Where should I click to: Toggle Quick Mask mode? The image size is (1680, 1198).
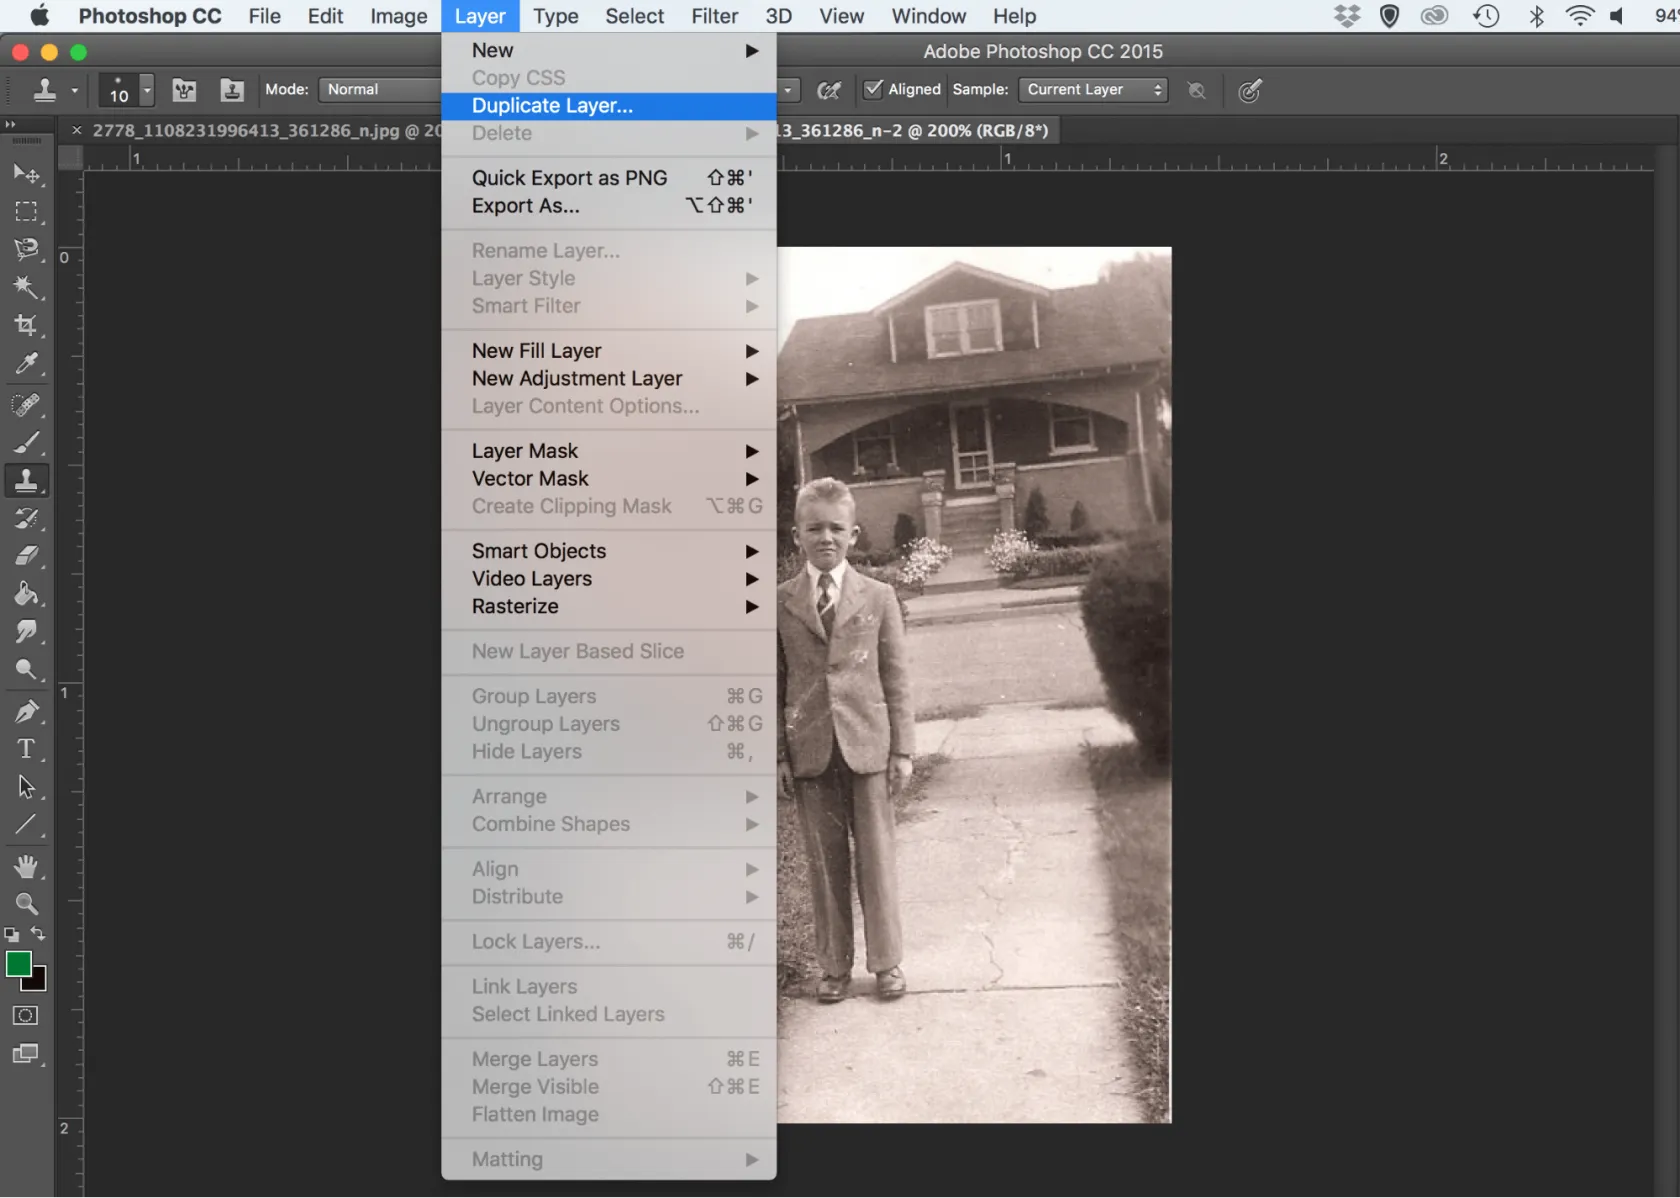[x=26, y=1015]
